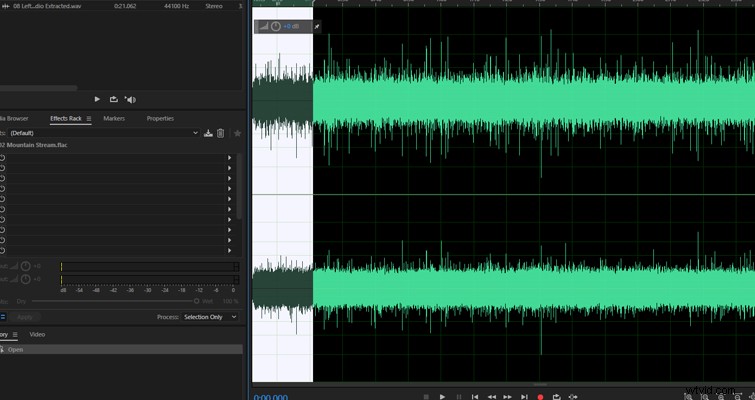This screenshot has width=755, height=400.
Task: Toggle auto-play speaker icon in Files panel
Action: click(130, 100)
